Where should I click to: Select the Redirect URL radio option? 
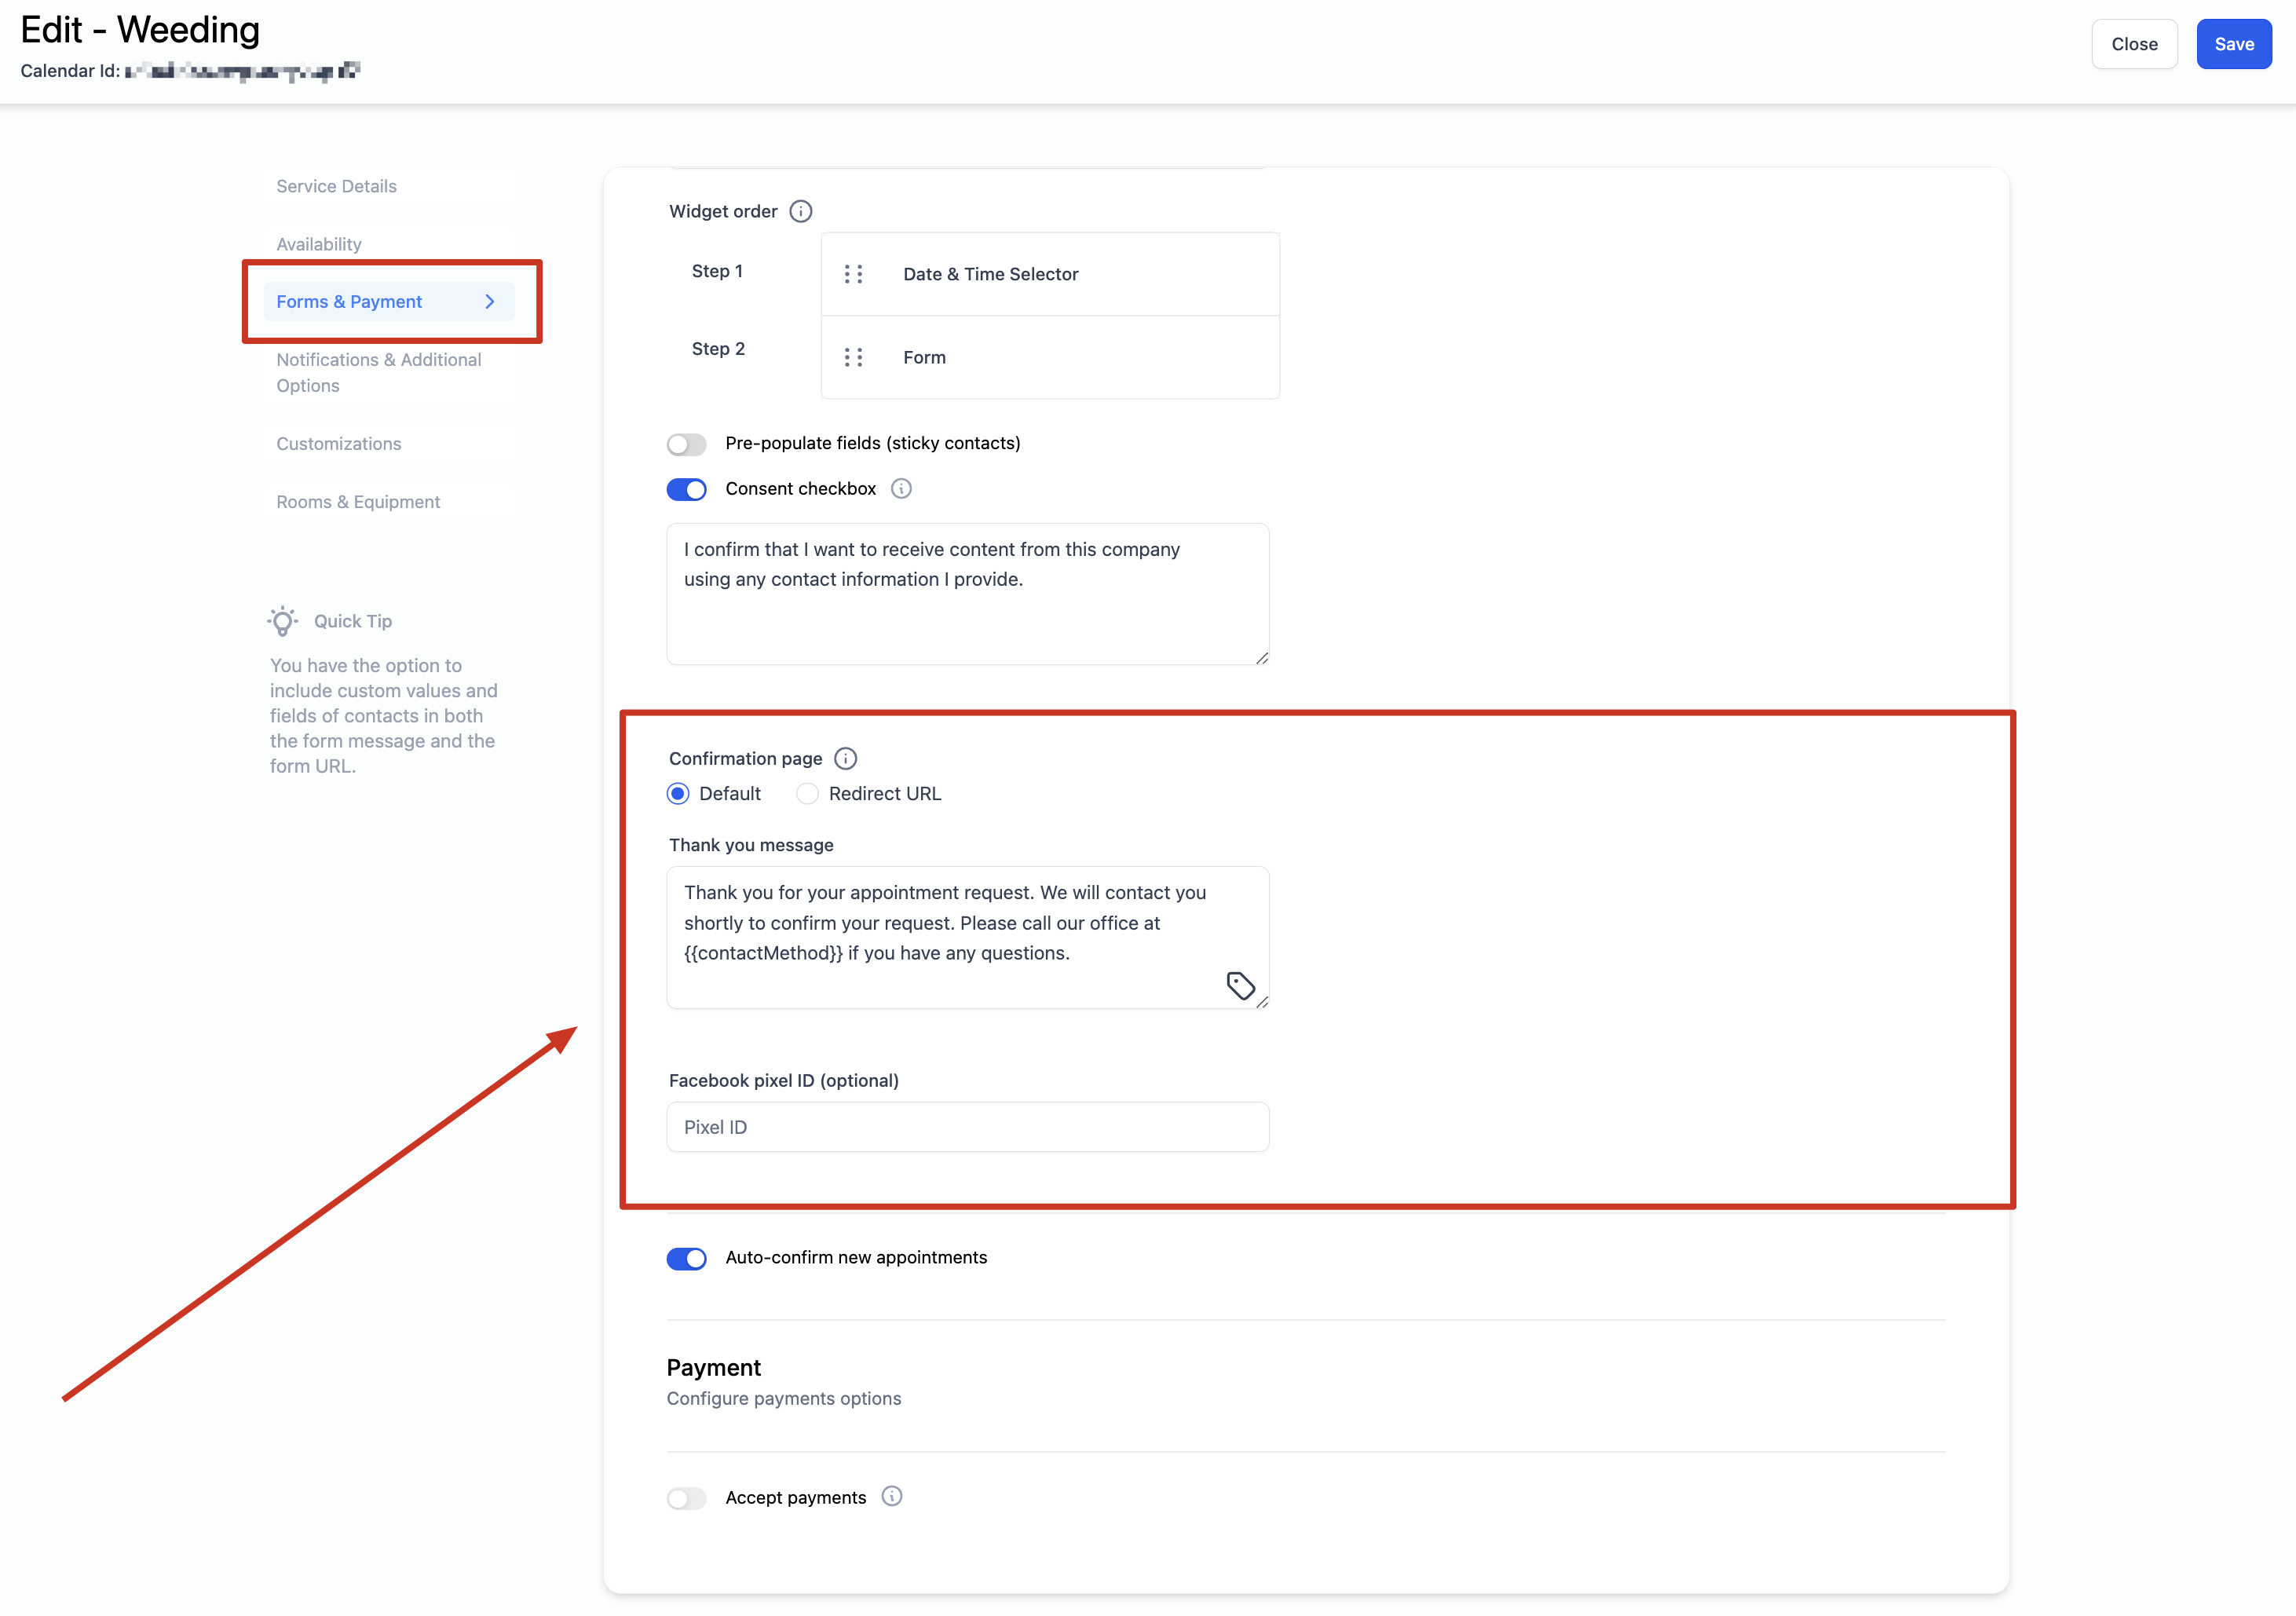(x=807, y=793)
